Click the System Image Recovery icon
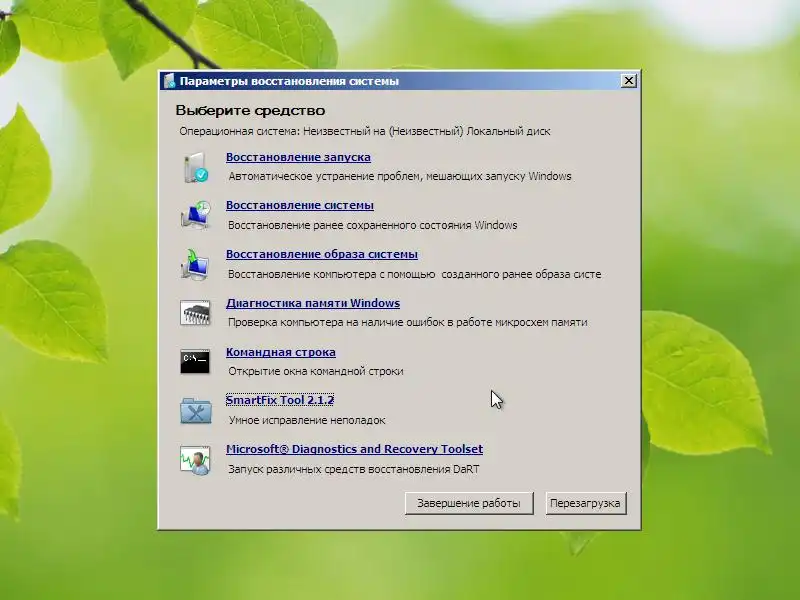 pyautogui.click(x=195, y=264)
